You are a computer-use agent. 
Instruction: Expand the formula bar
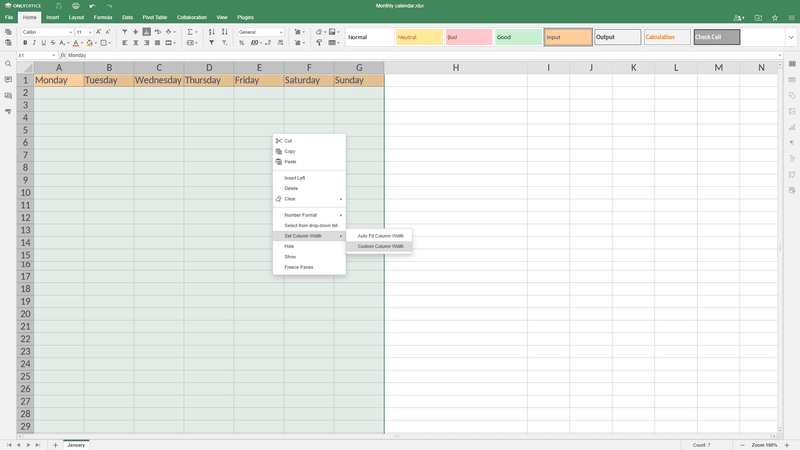pyautogui.click(x=780, y=55)
